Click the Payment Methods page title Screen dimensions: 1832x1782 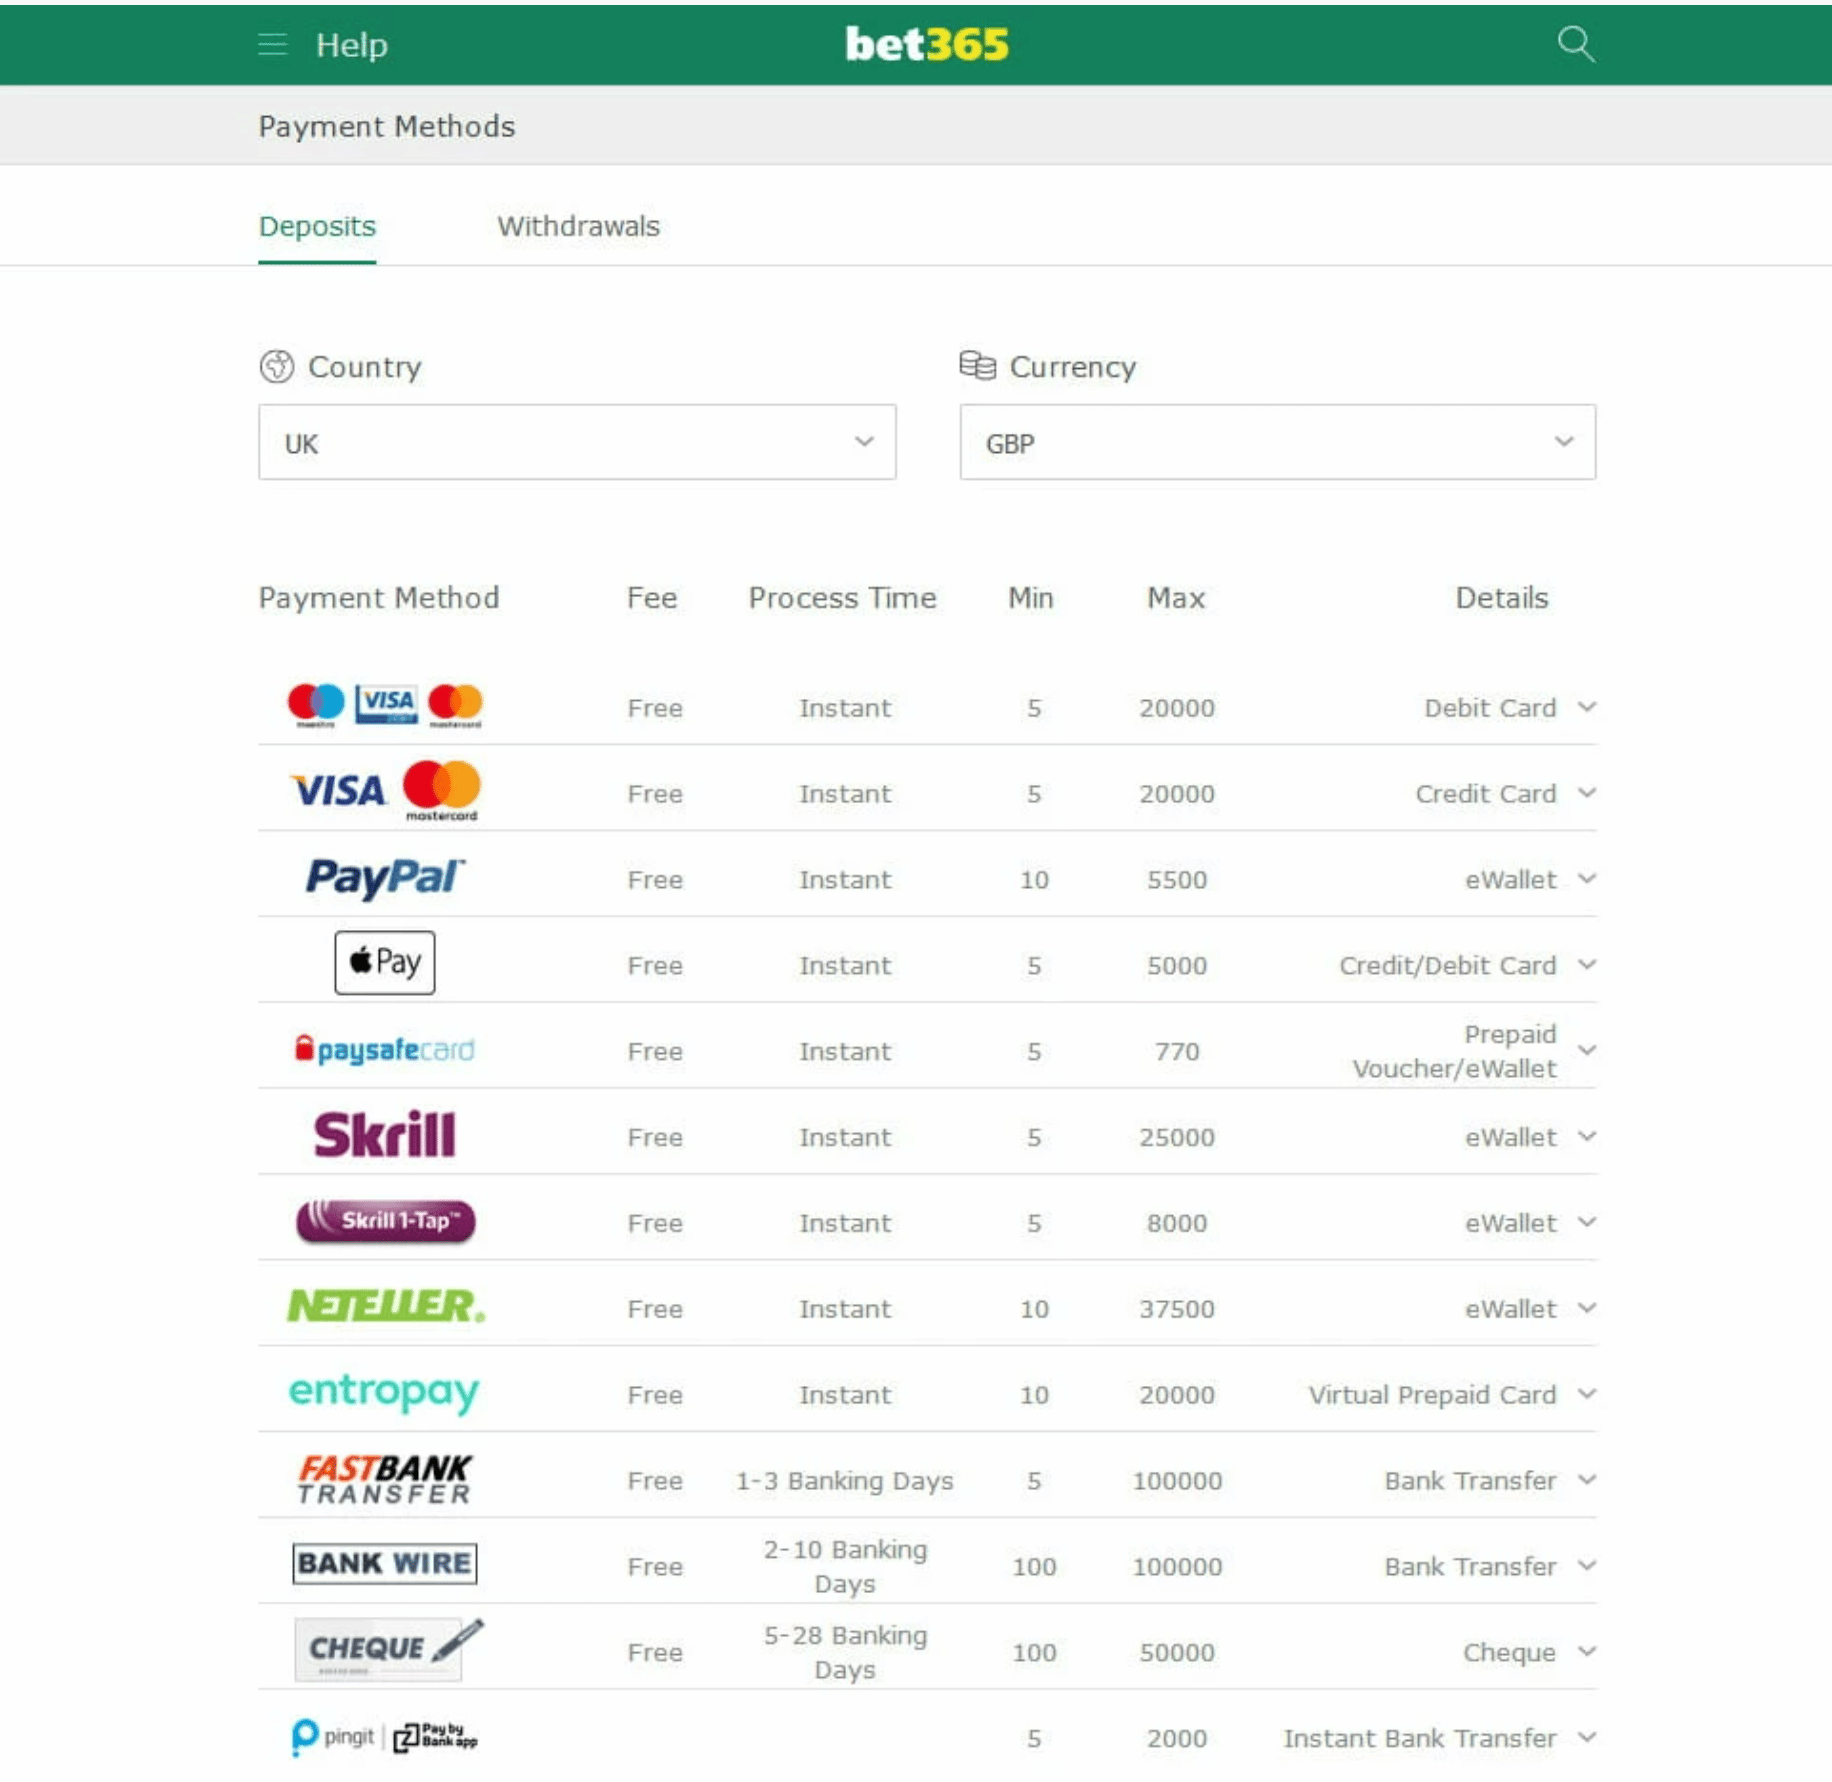pyautogui.click(x=387, y=127)
